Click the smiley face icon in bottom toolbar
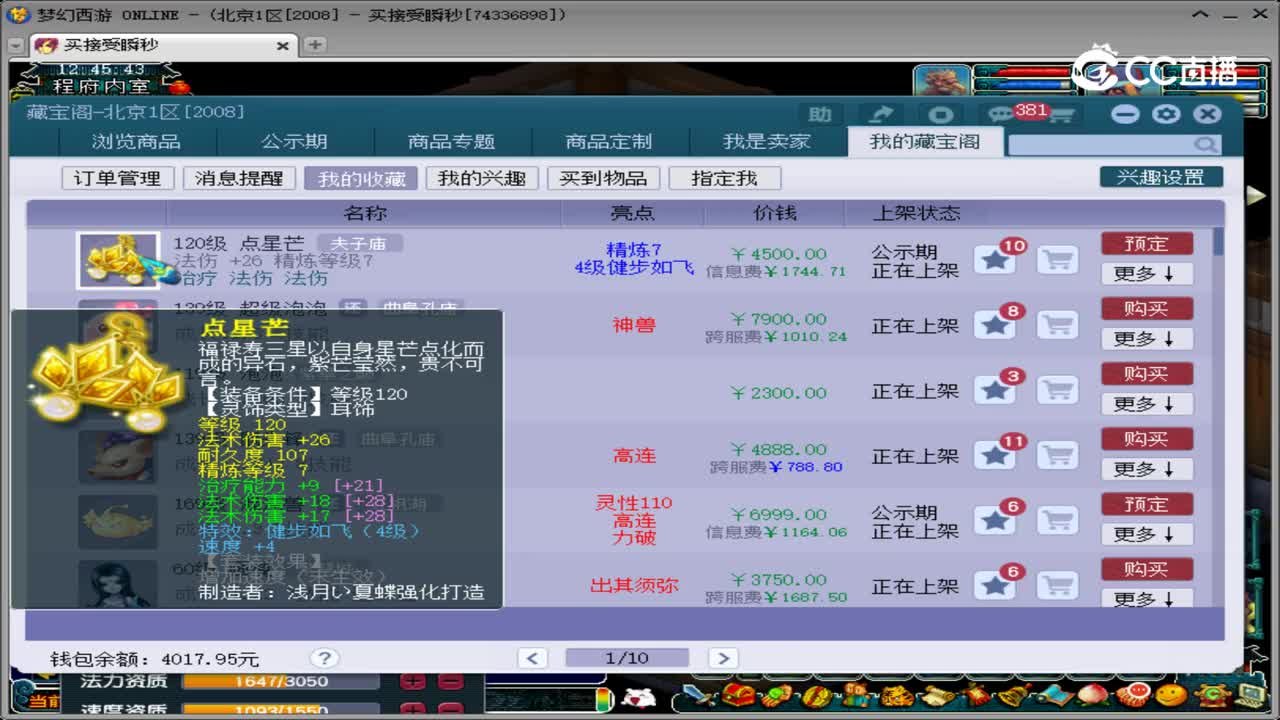1280x720 pixels. 1170,695
